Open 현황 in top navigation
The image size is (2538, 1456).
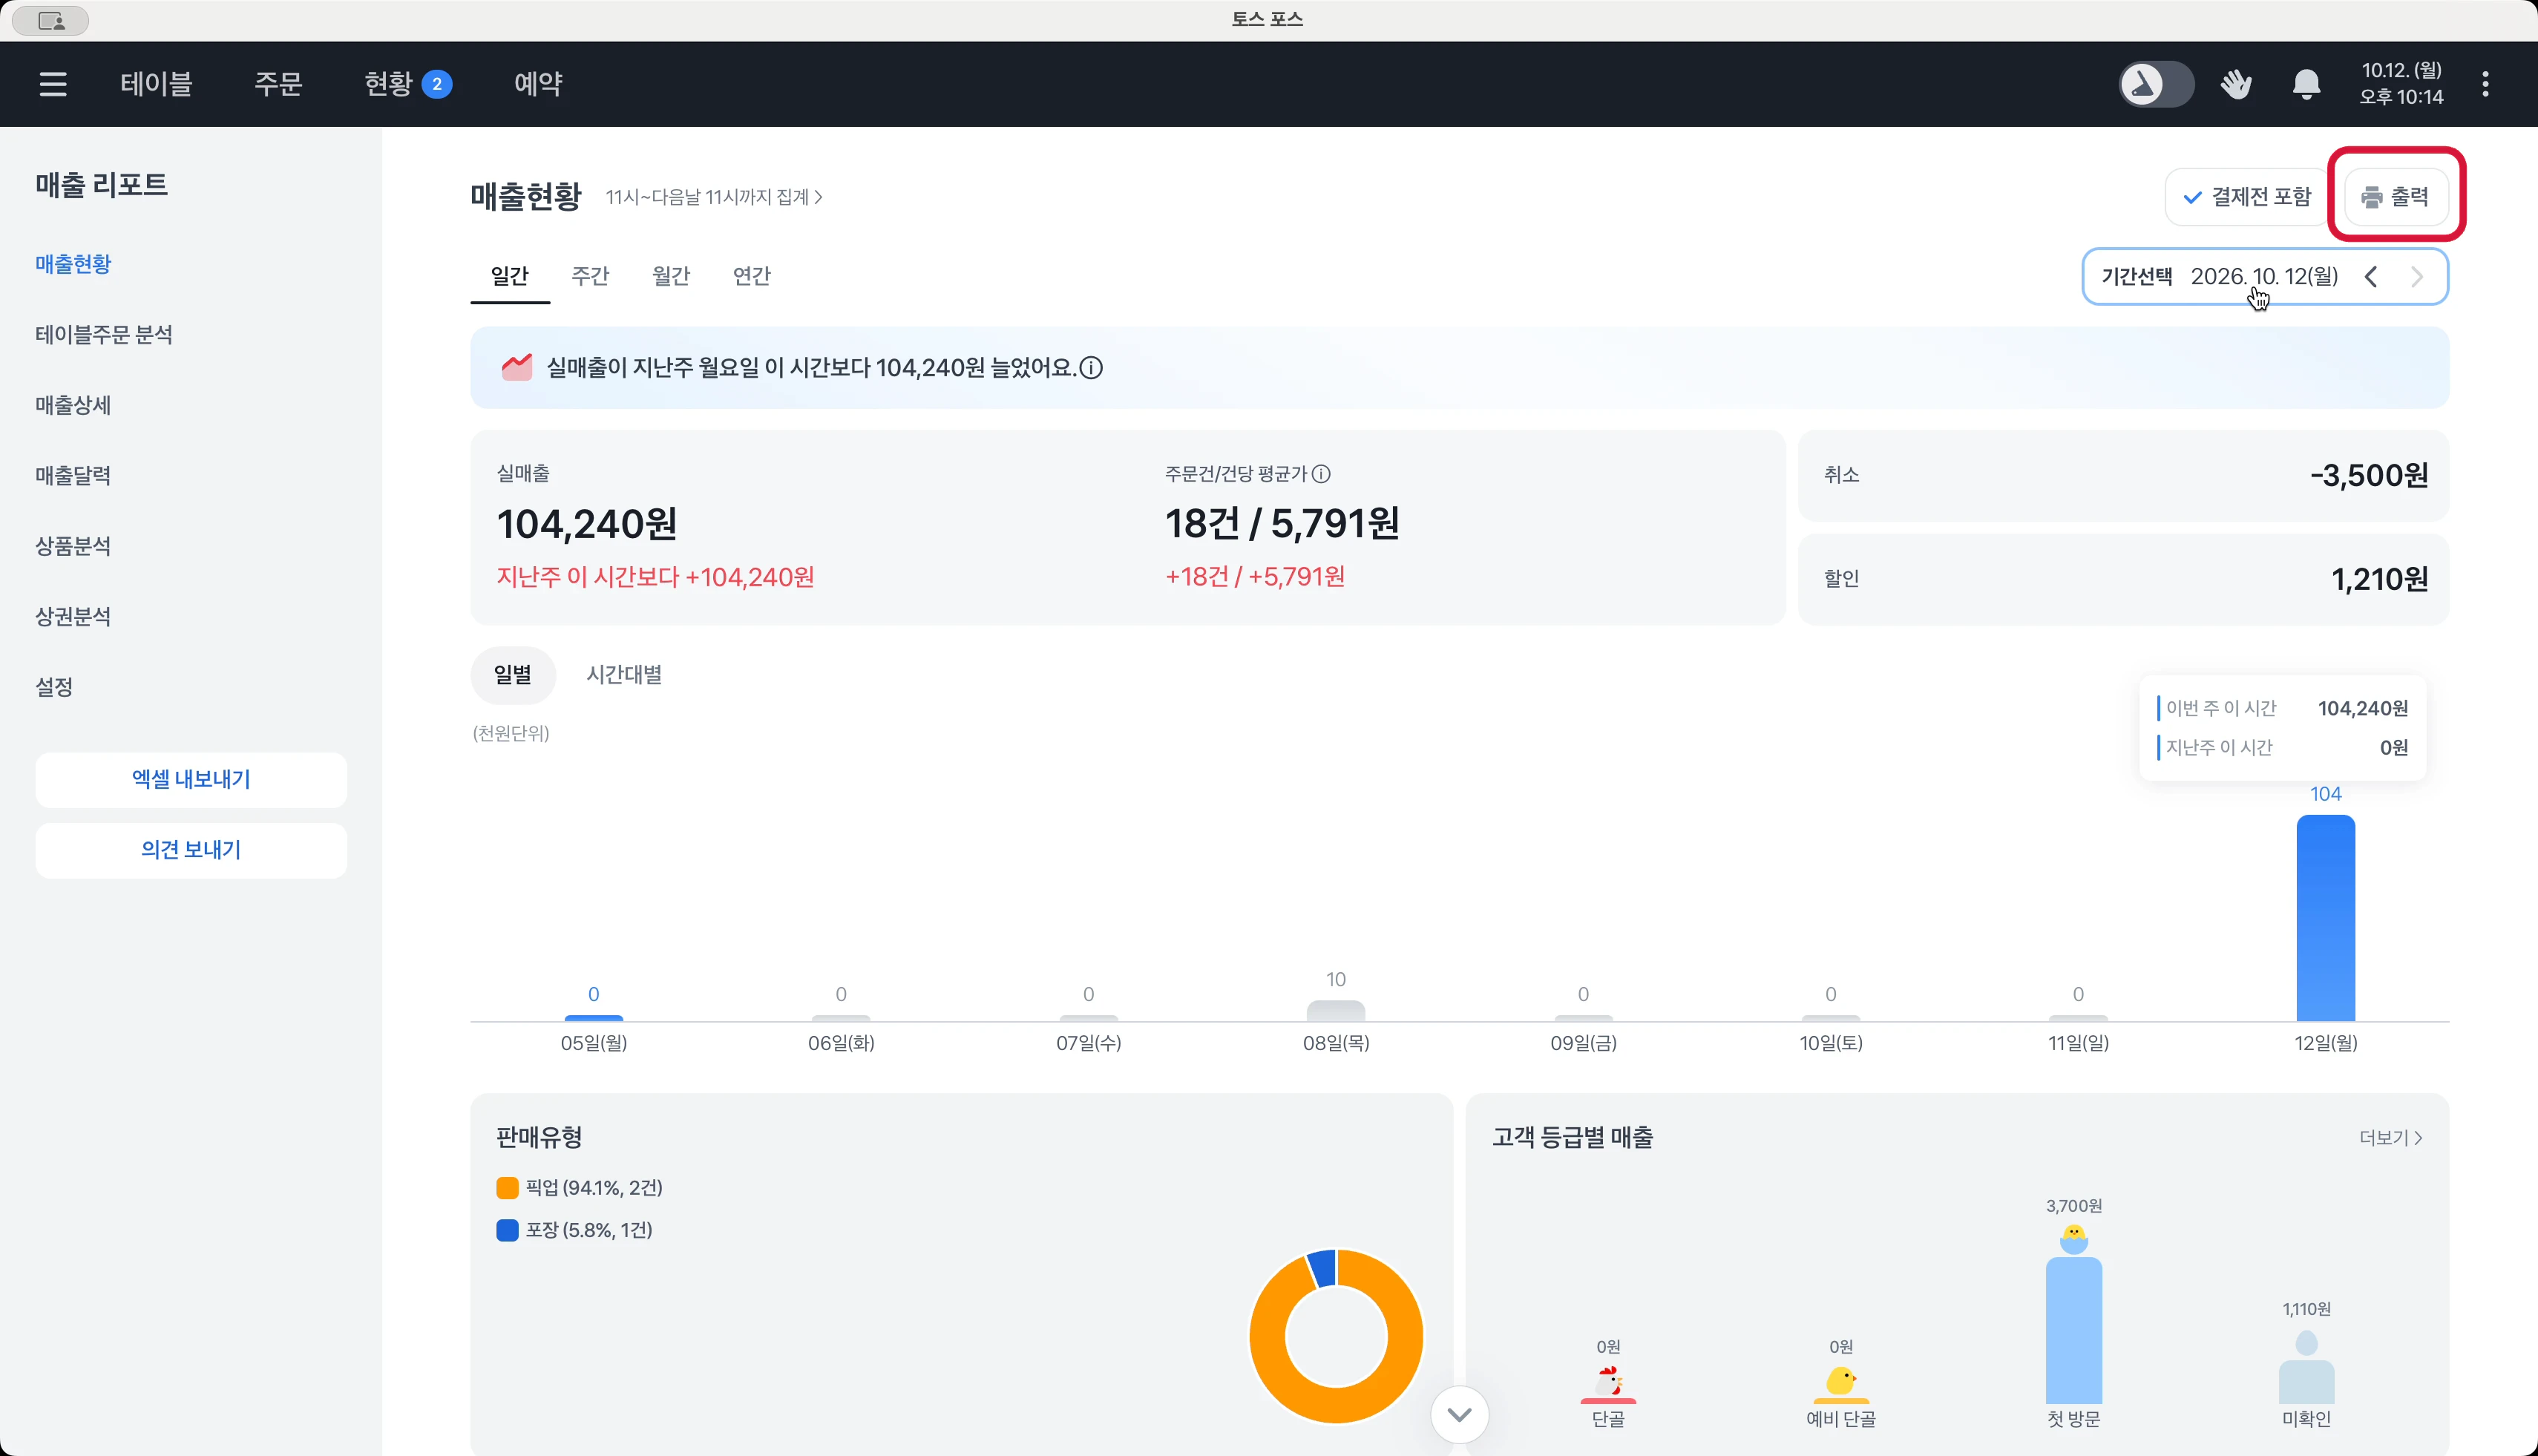click(408, 84)
